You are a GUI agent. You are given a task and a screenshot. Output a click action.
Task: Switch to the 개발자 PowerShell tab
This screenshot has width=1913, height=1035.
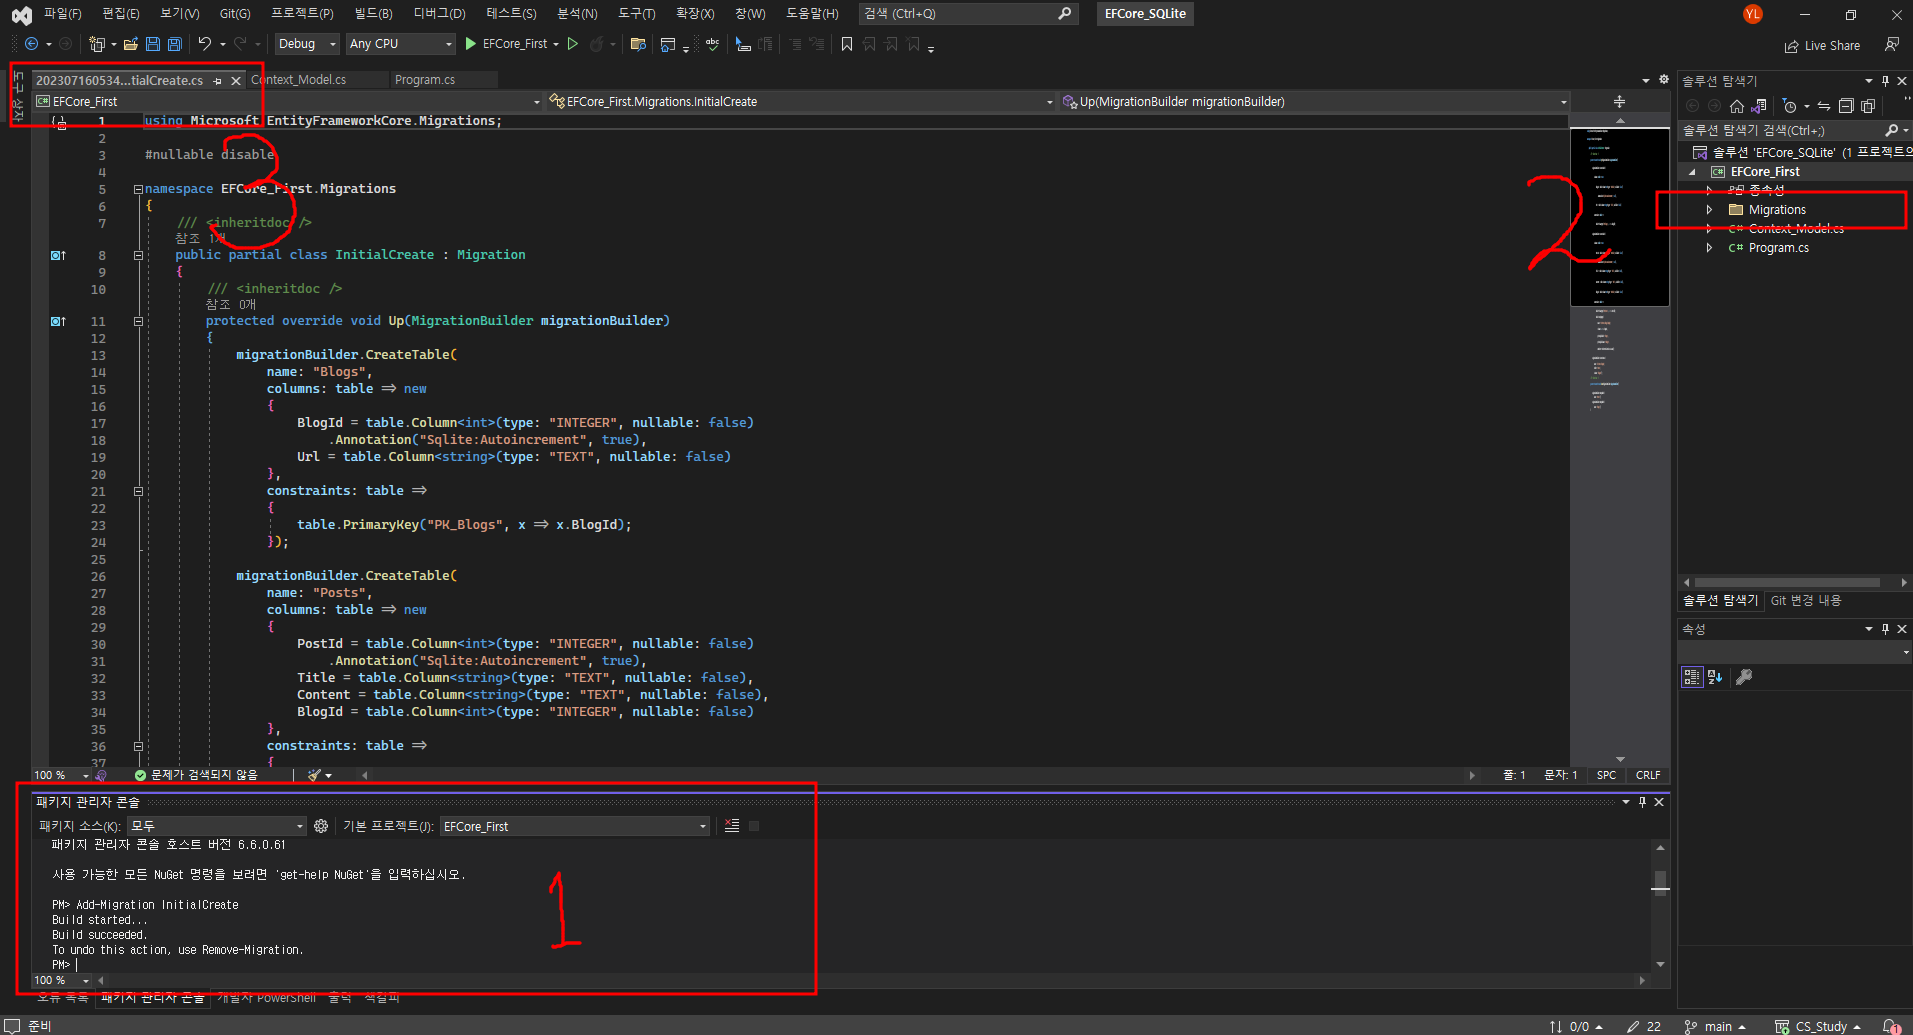pos(266,997)
